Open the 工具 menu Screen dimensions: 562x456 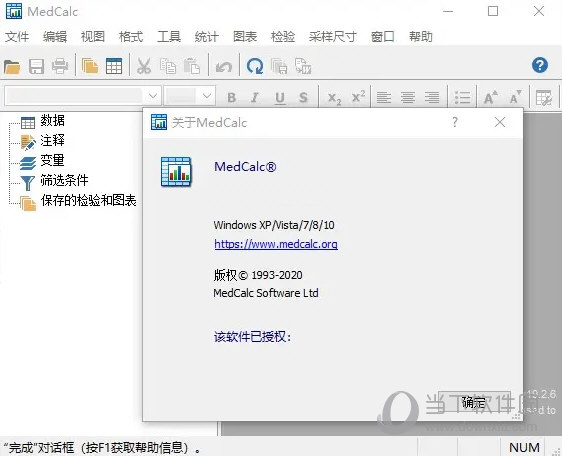(169, 37)
